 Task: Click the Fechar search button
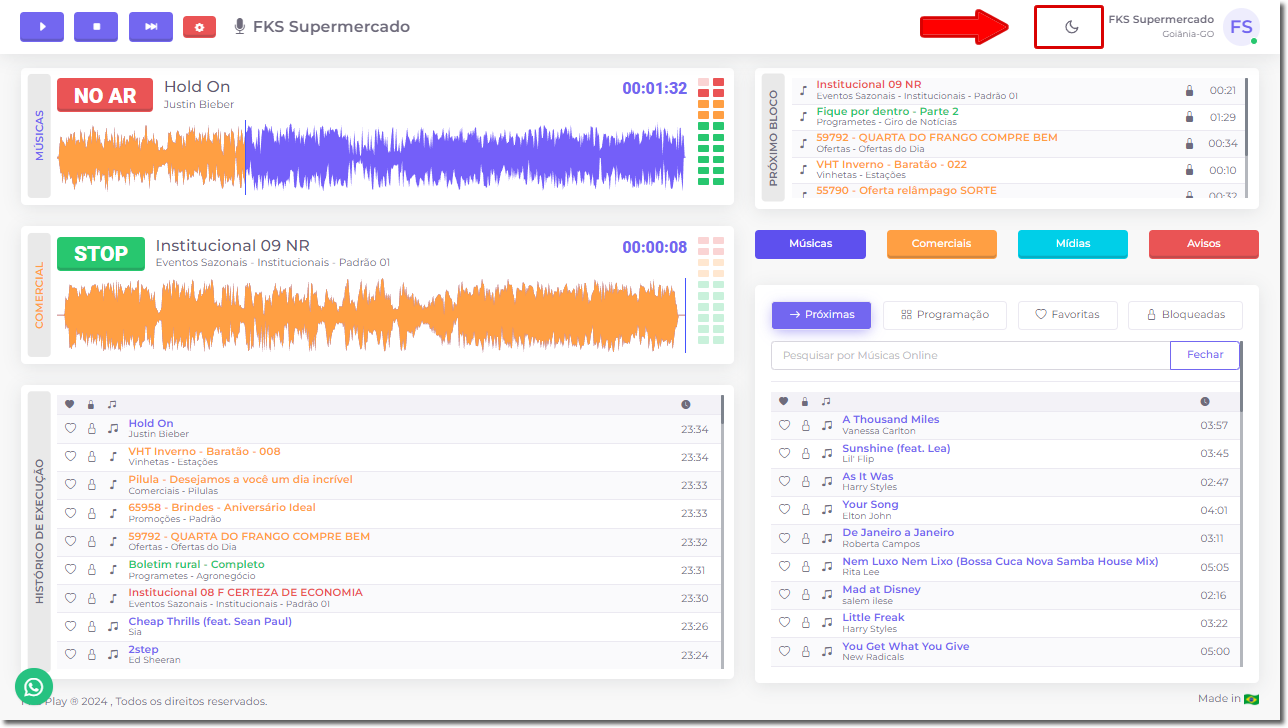[1204, 355]
